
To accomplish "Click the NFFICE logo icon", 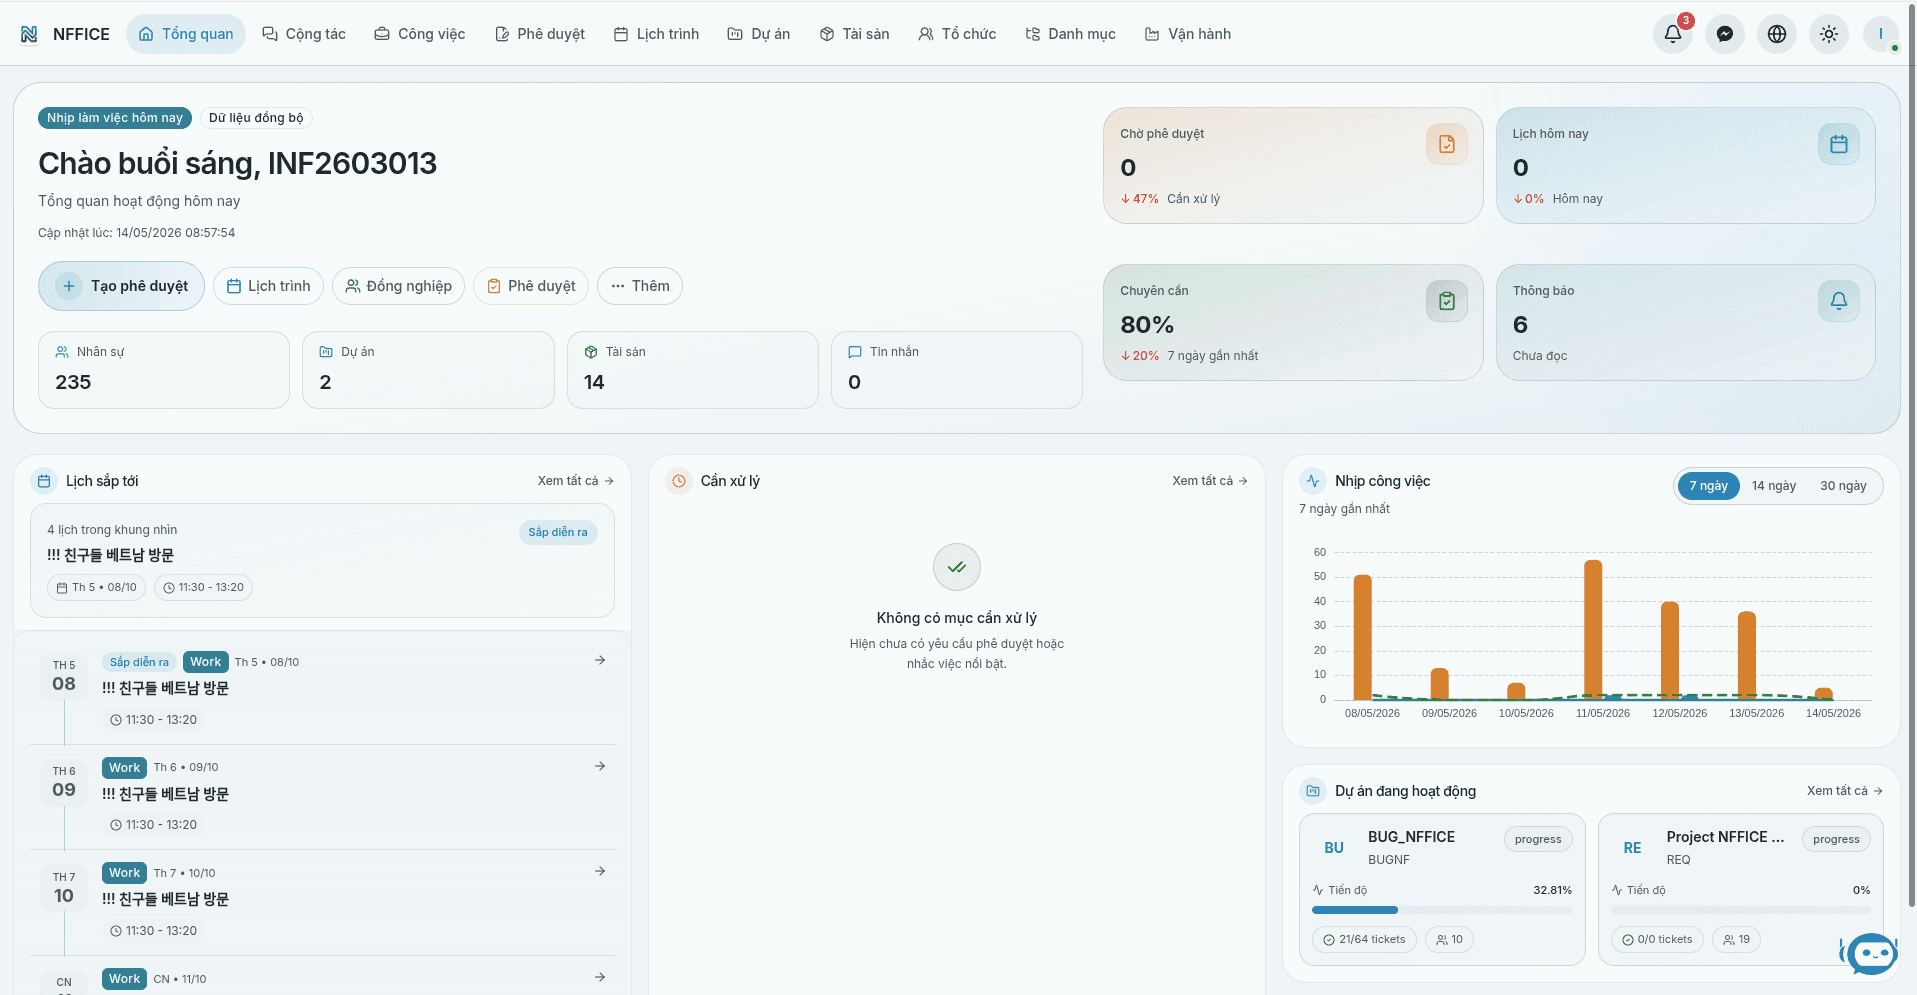I will click(x=29, y=34).
